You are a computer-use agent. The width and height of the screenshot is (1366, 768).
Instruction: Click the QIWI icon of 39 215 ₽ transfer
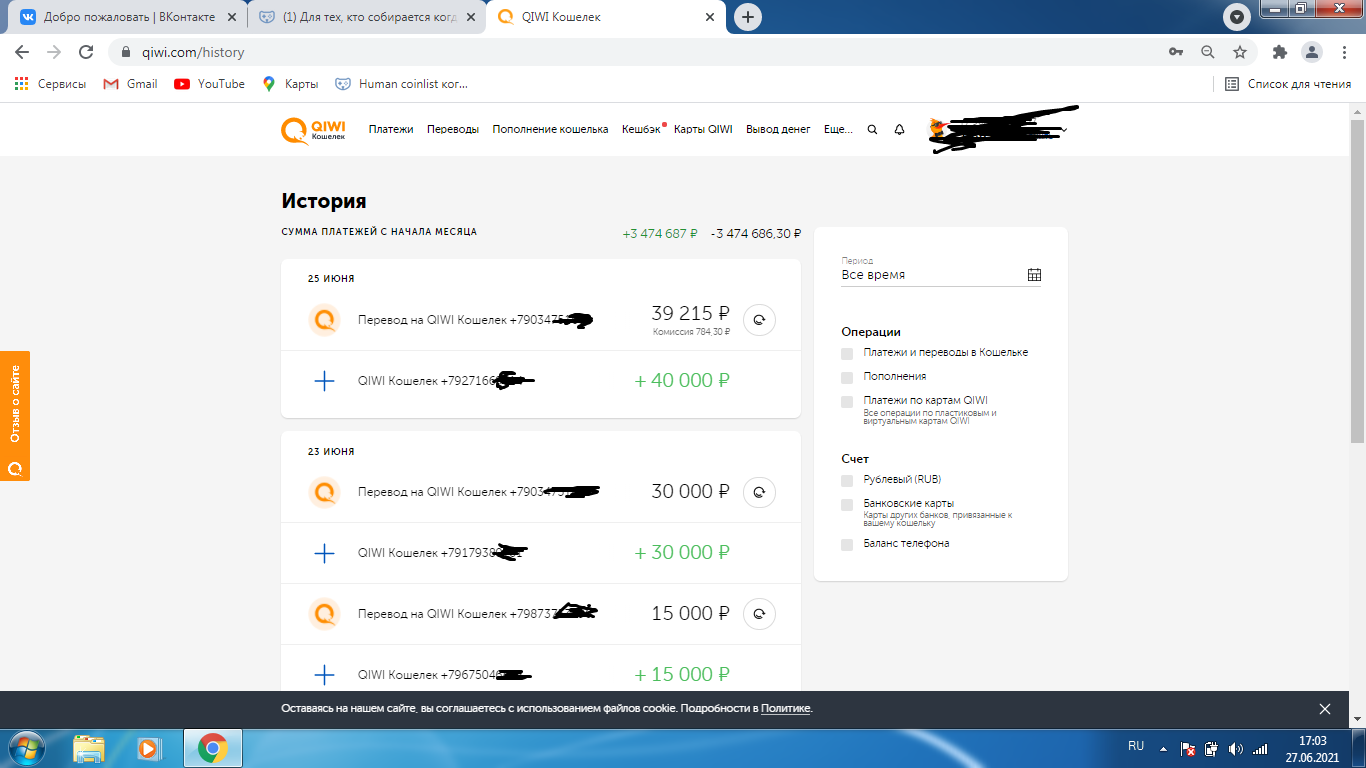(x=324, y=320)
